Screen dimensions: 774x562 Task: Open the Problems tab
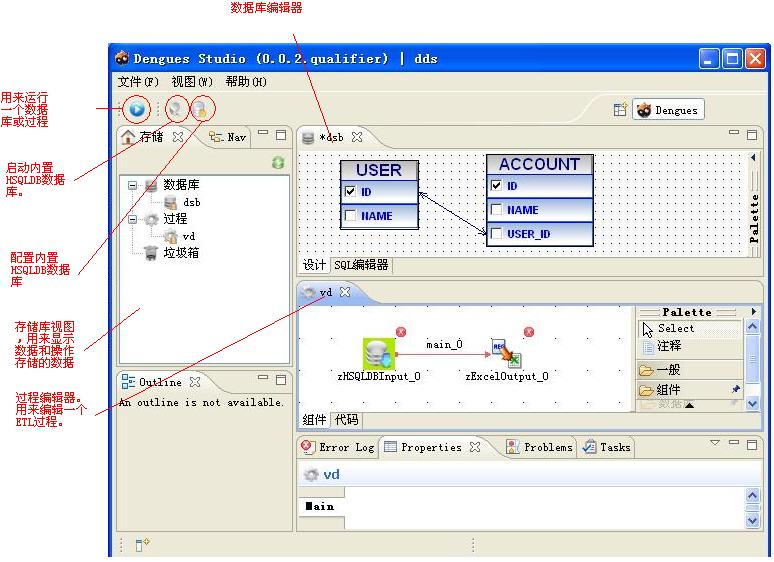coord(540,447)
